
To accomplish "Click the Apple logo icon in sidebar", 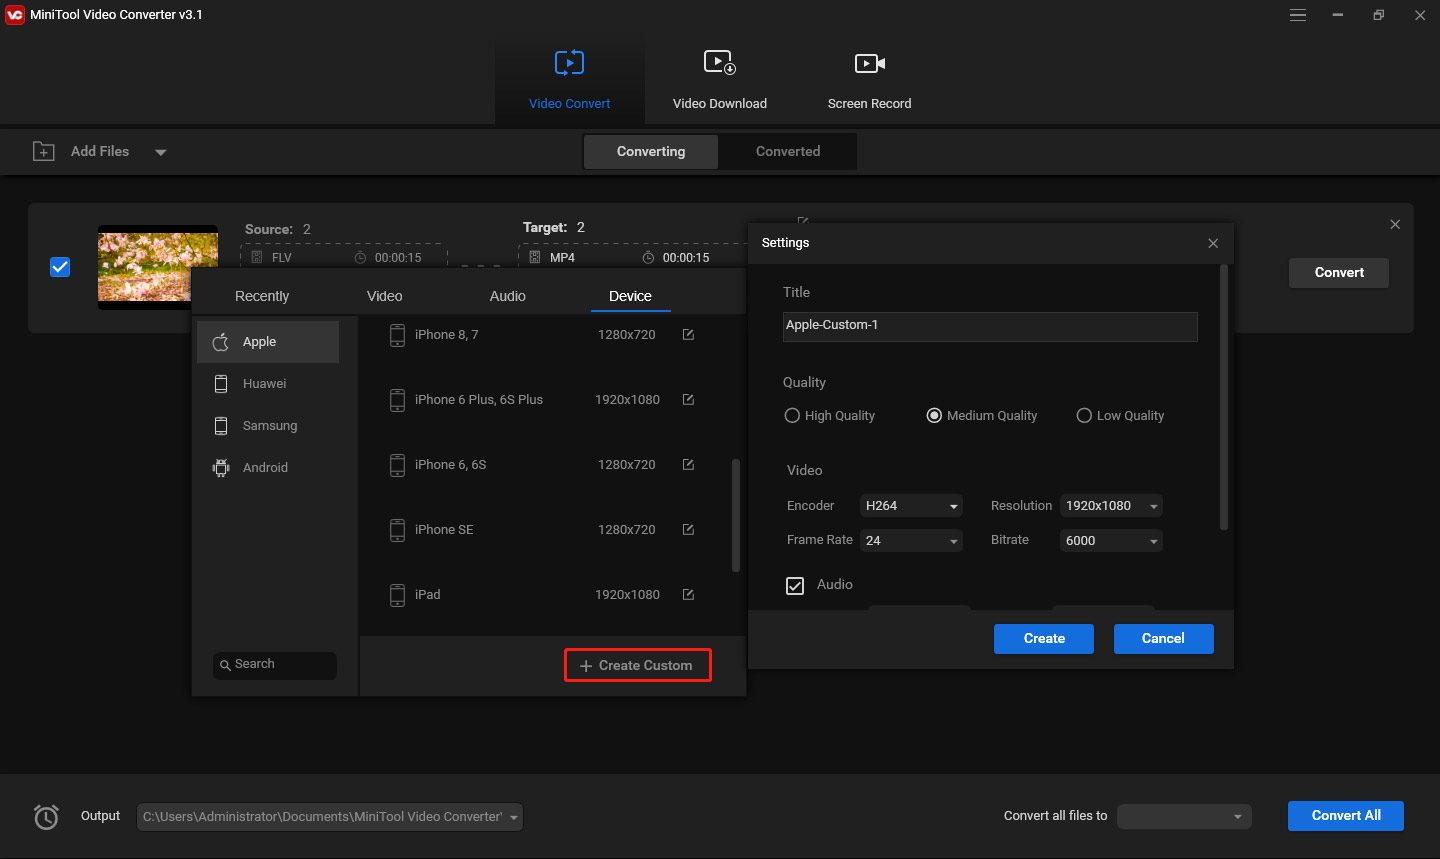I will coord(221,342).
